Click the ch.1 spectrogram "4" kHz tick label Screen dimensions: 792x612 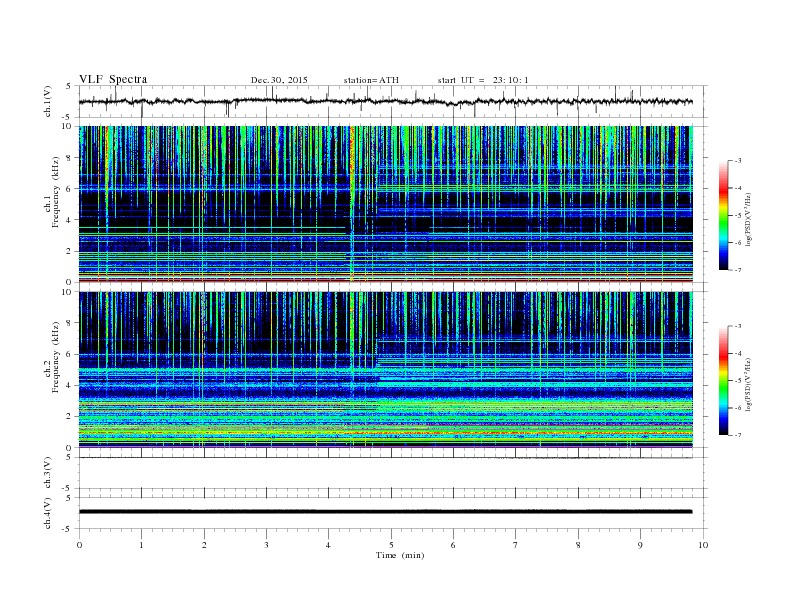[69, 220]
